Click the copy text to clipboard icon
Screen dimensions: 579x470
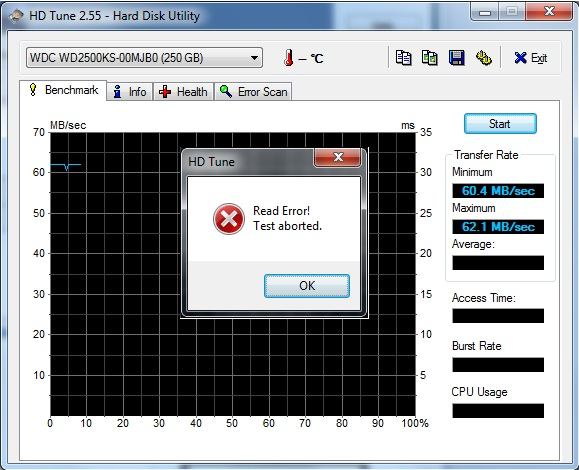click(403, 58)
